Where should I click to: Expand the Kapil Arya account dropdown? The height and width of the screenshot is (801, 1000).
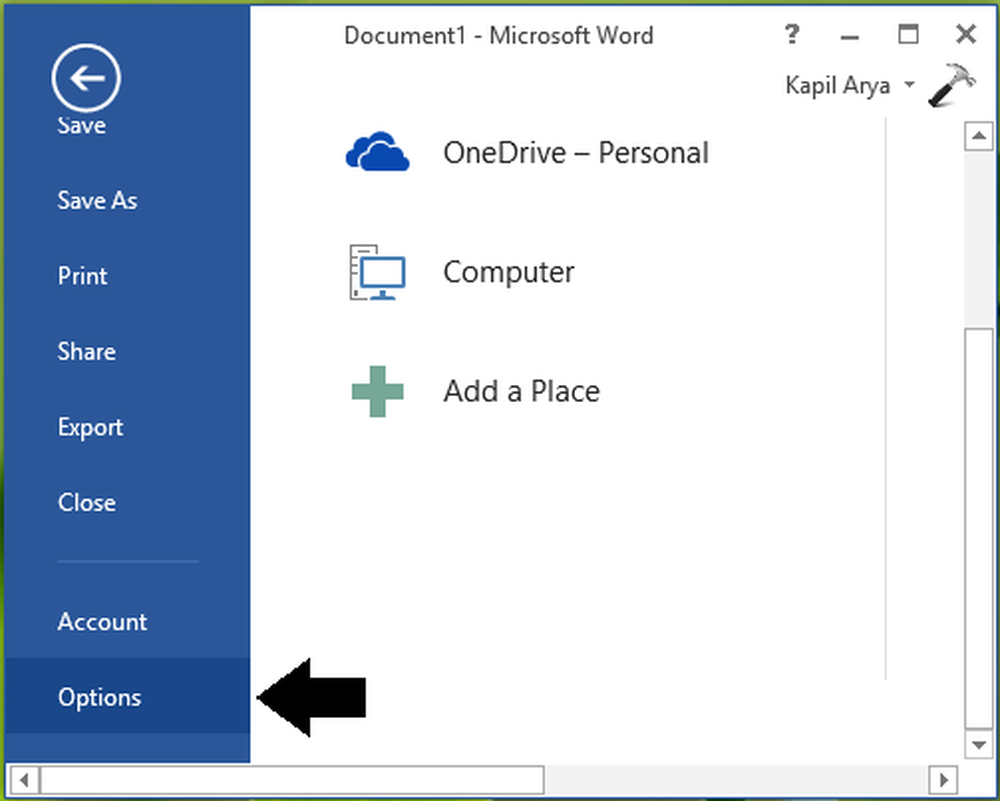coord(908,86)
